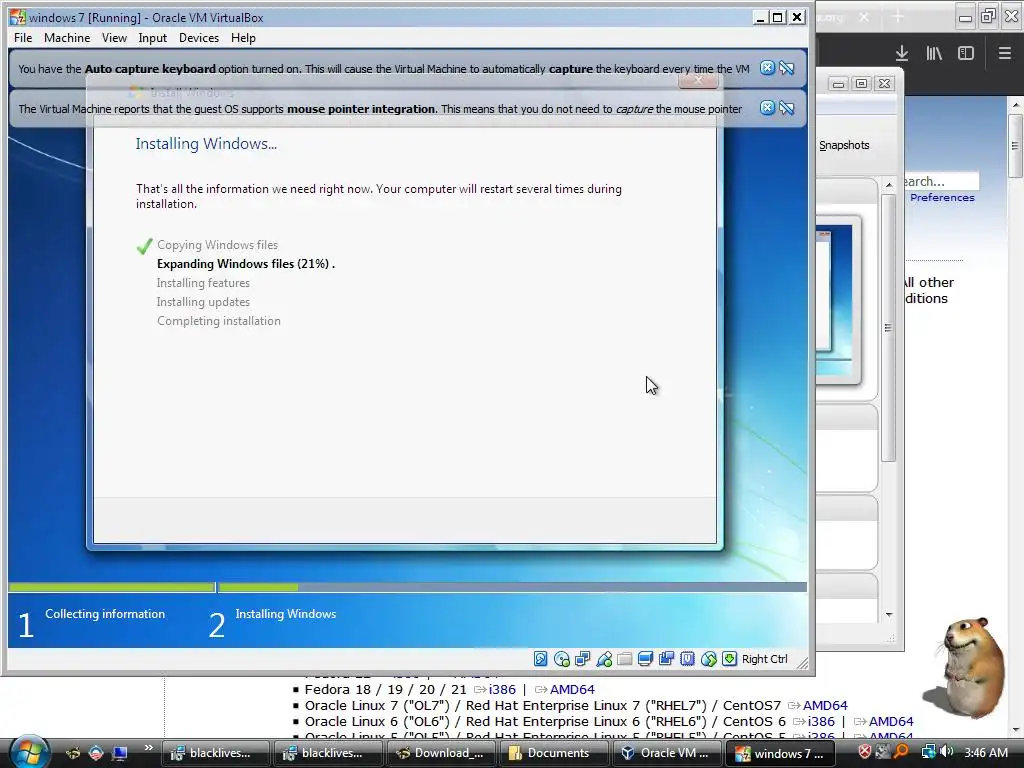Click the green arrow keyboard capture icon

tap(729, 659)
